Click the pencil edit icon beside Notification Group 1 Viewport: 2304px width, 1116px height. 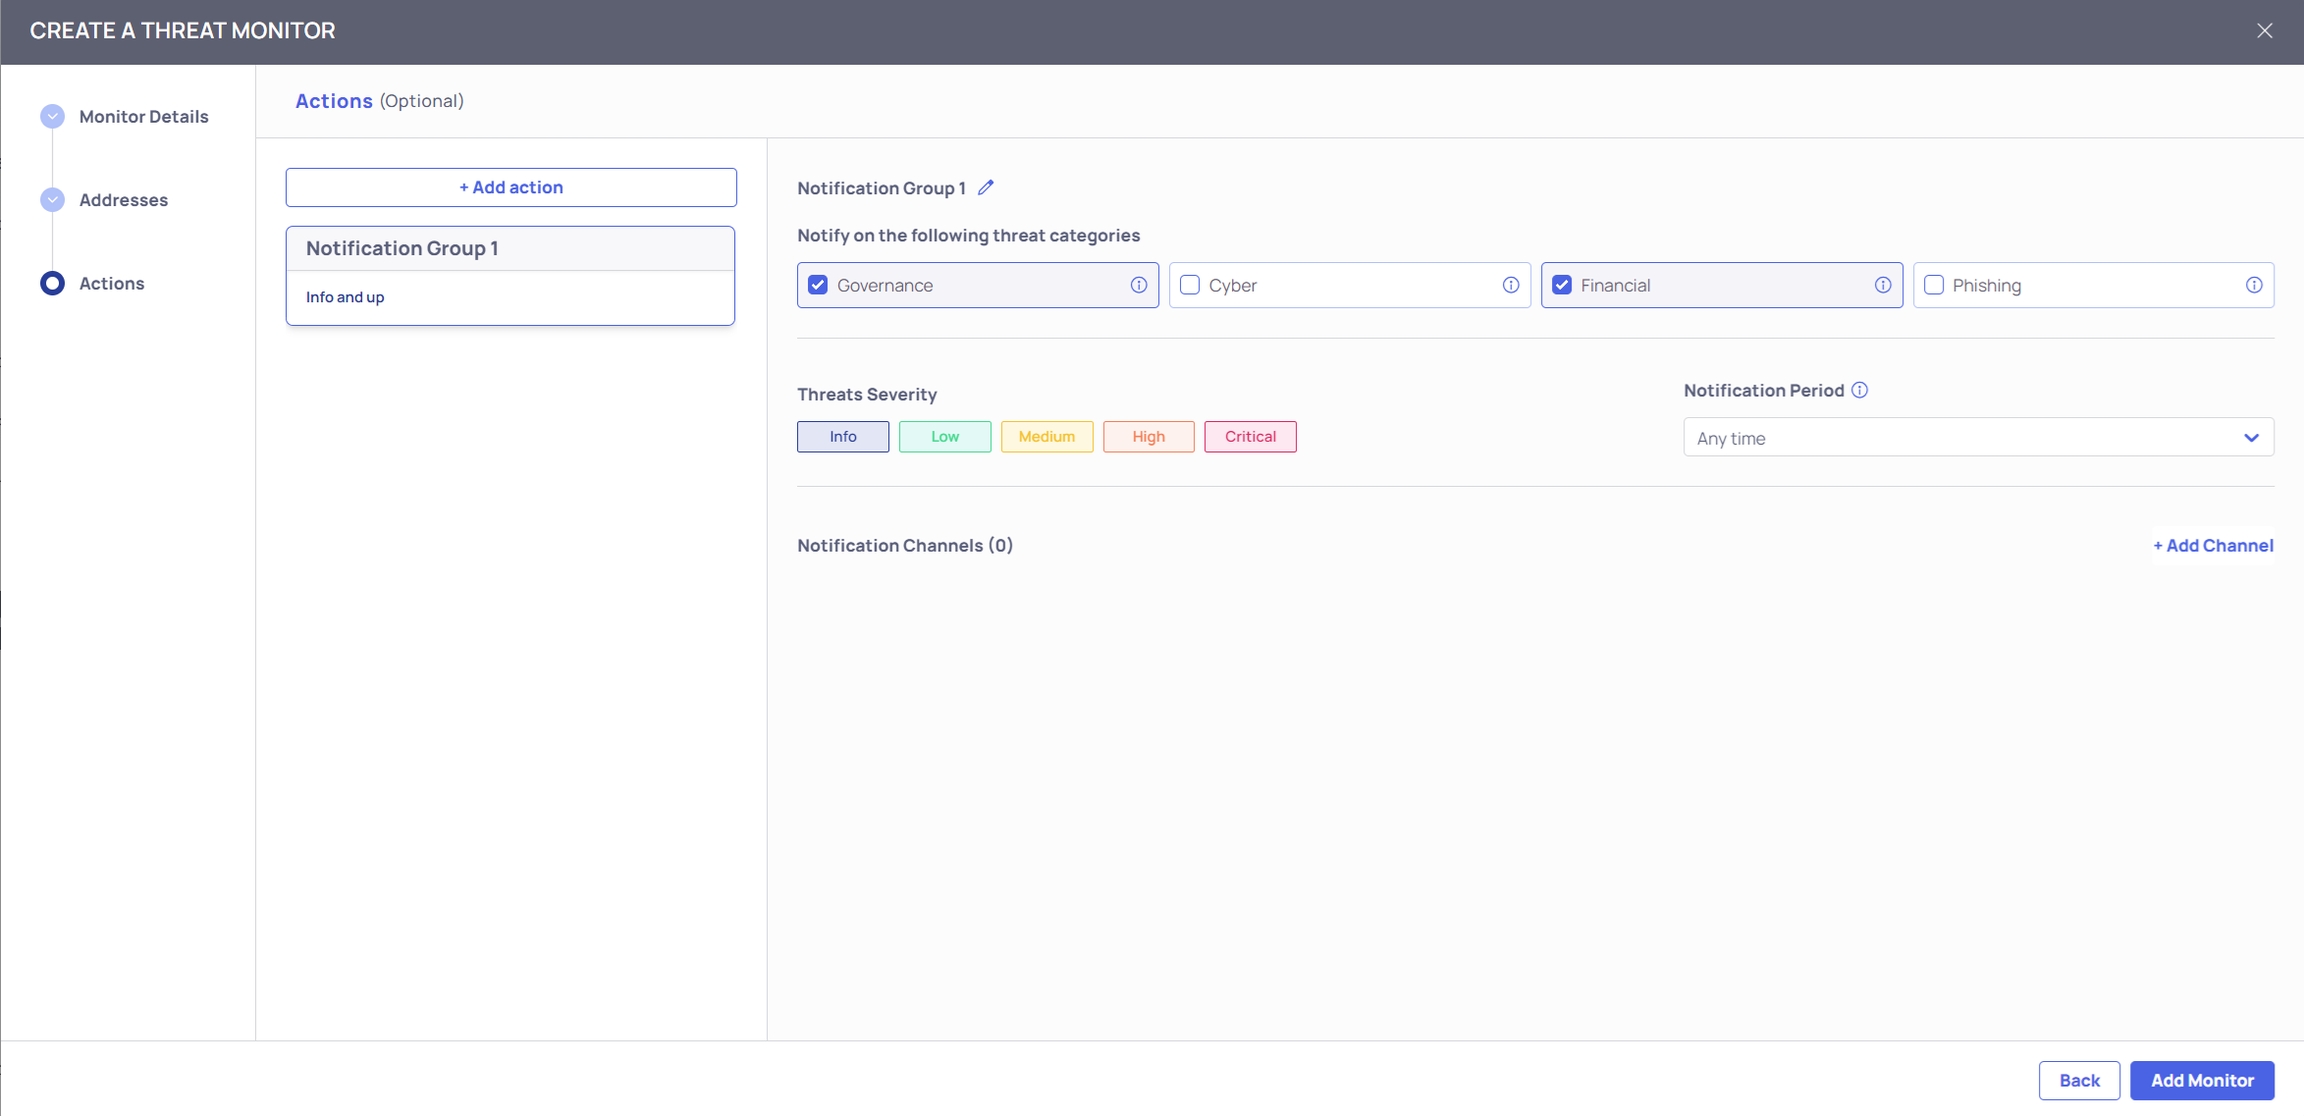tap(986, 187)
